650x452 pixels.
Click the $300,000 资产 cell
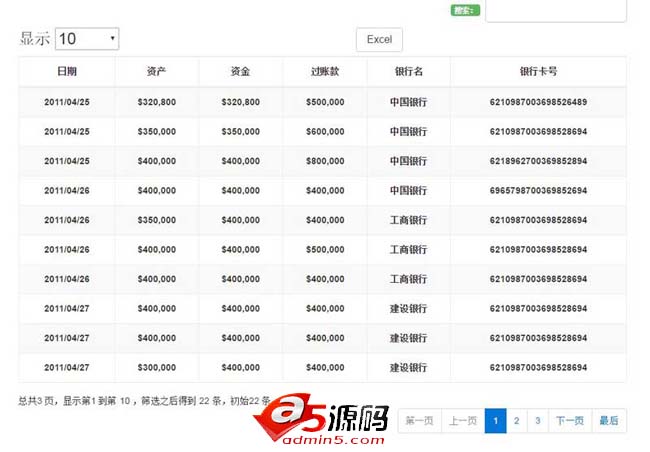pos(157,367)
